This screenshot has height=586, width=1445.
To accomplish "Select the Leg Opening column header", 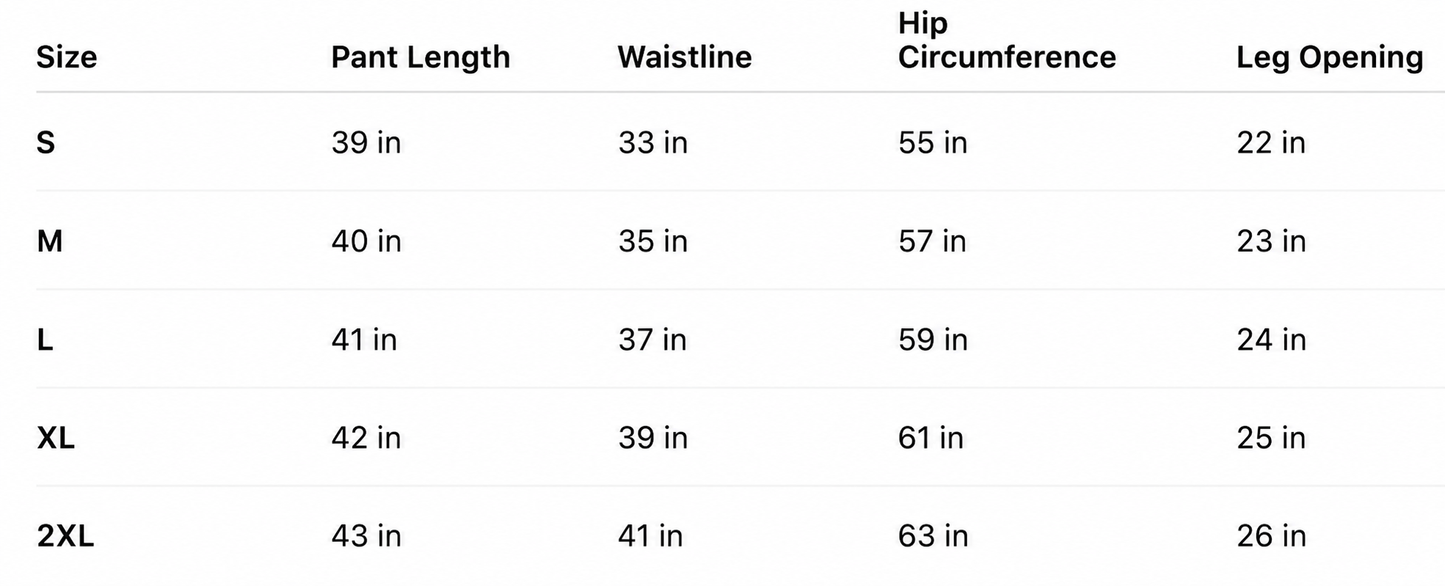I will click(1330, 58).
